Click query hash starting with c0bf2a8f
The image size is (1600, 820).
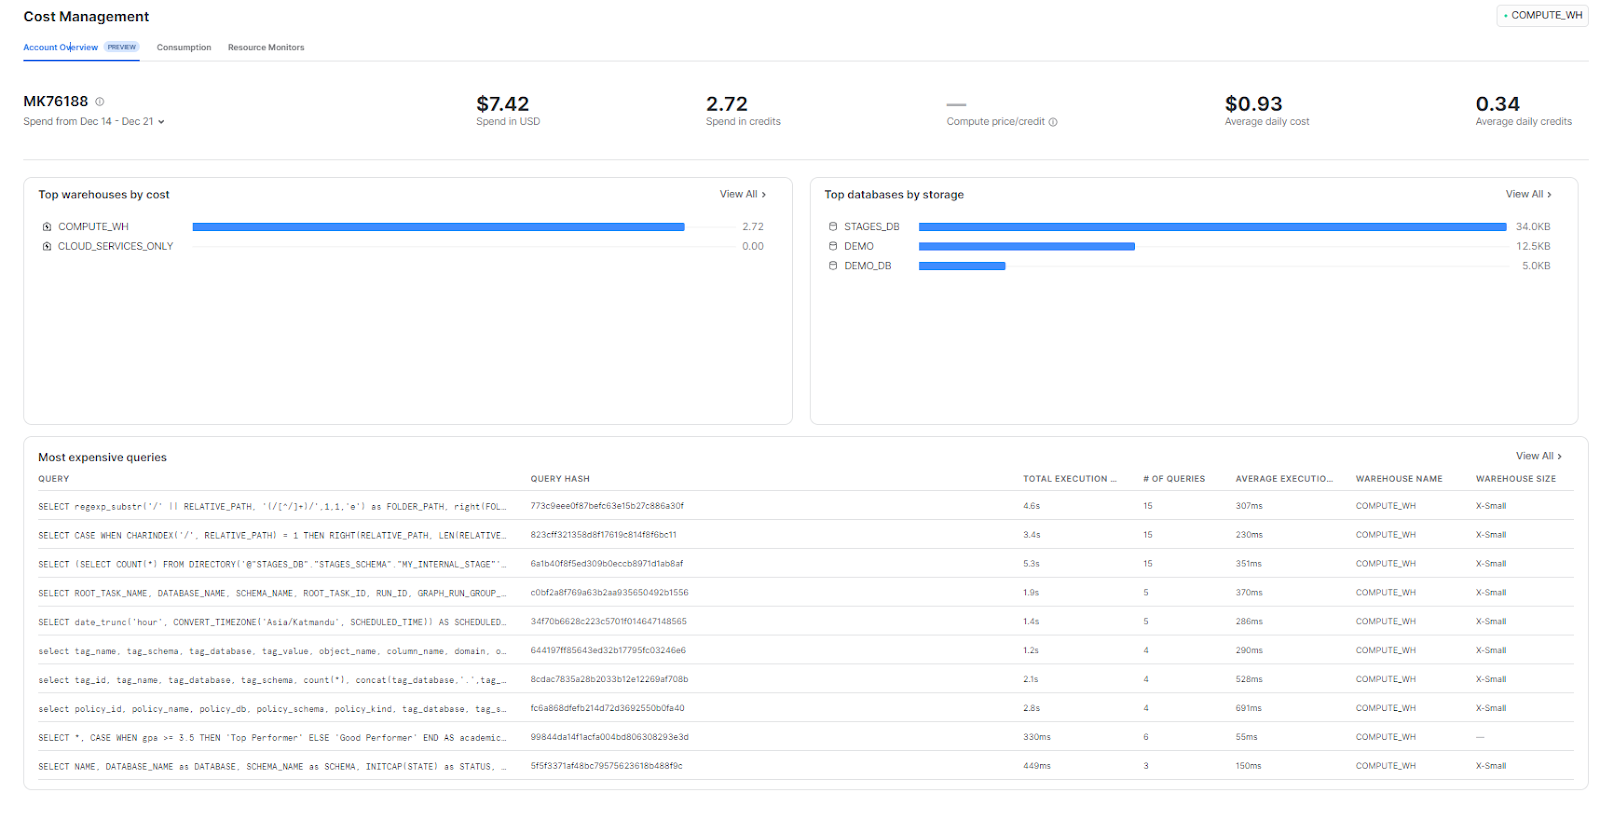(609, 593)
